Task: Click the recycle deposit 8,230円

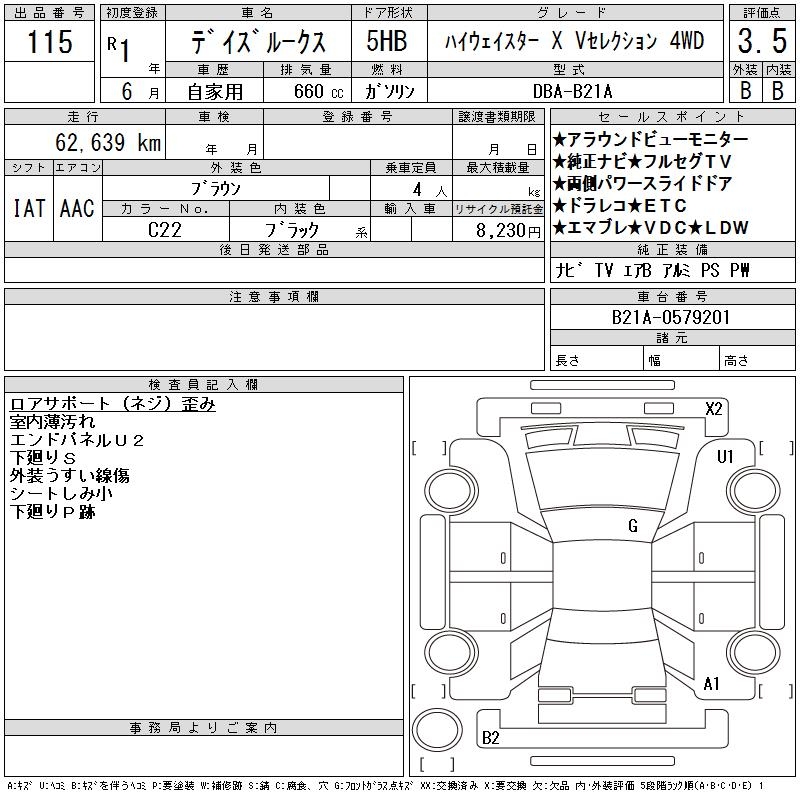Action: click(508, 231)
